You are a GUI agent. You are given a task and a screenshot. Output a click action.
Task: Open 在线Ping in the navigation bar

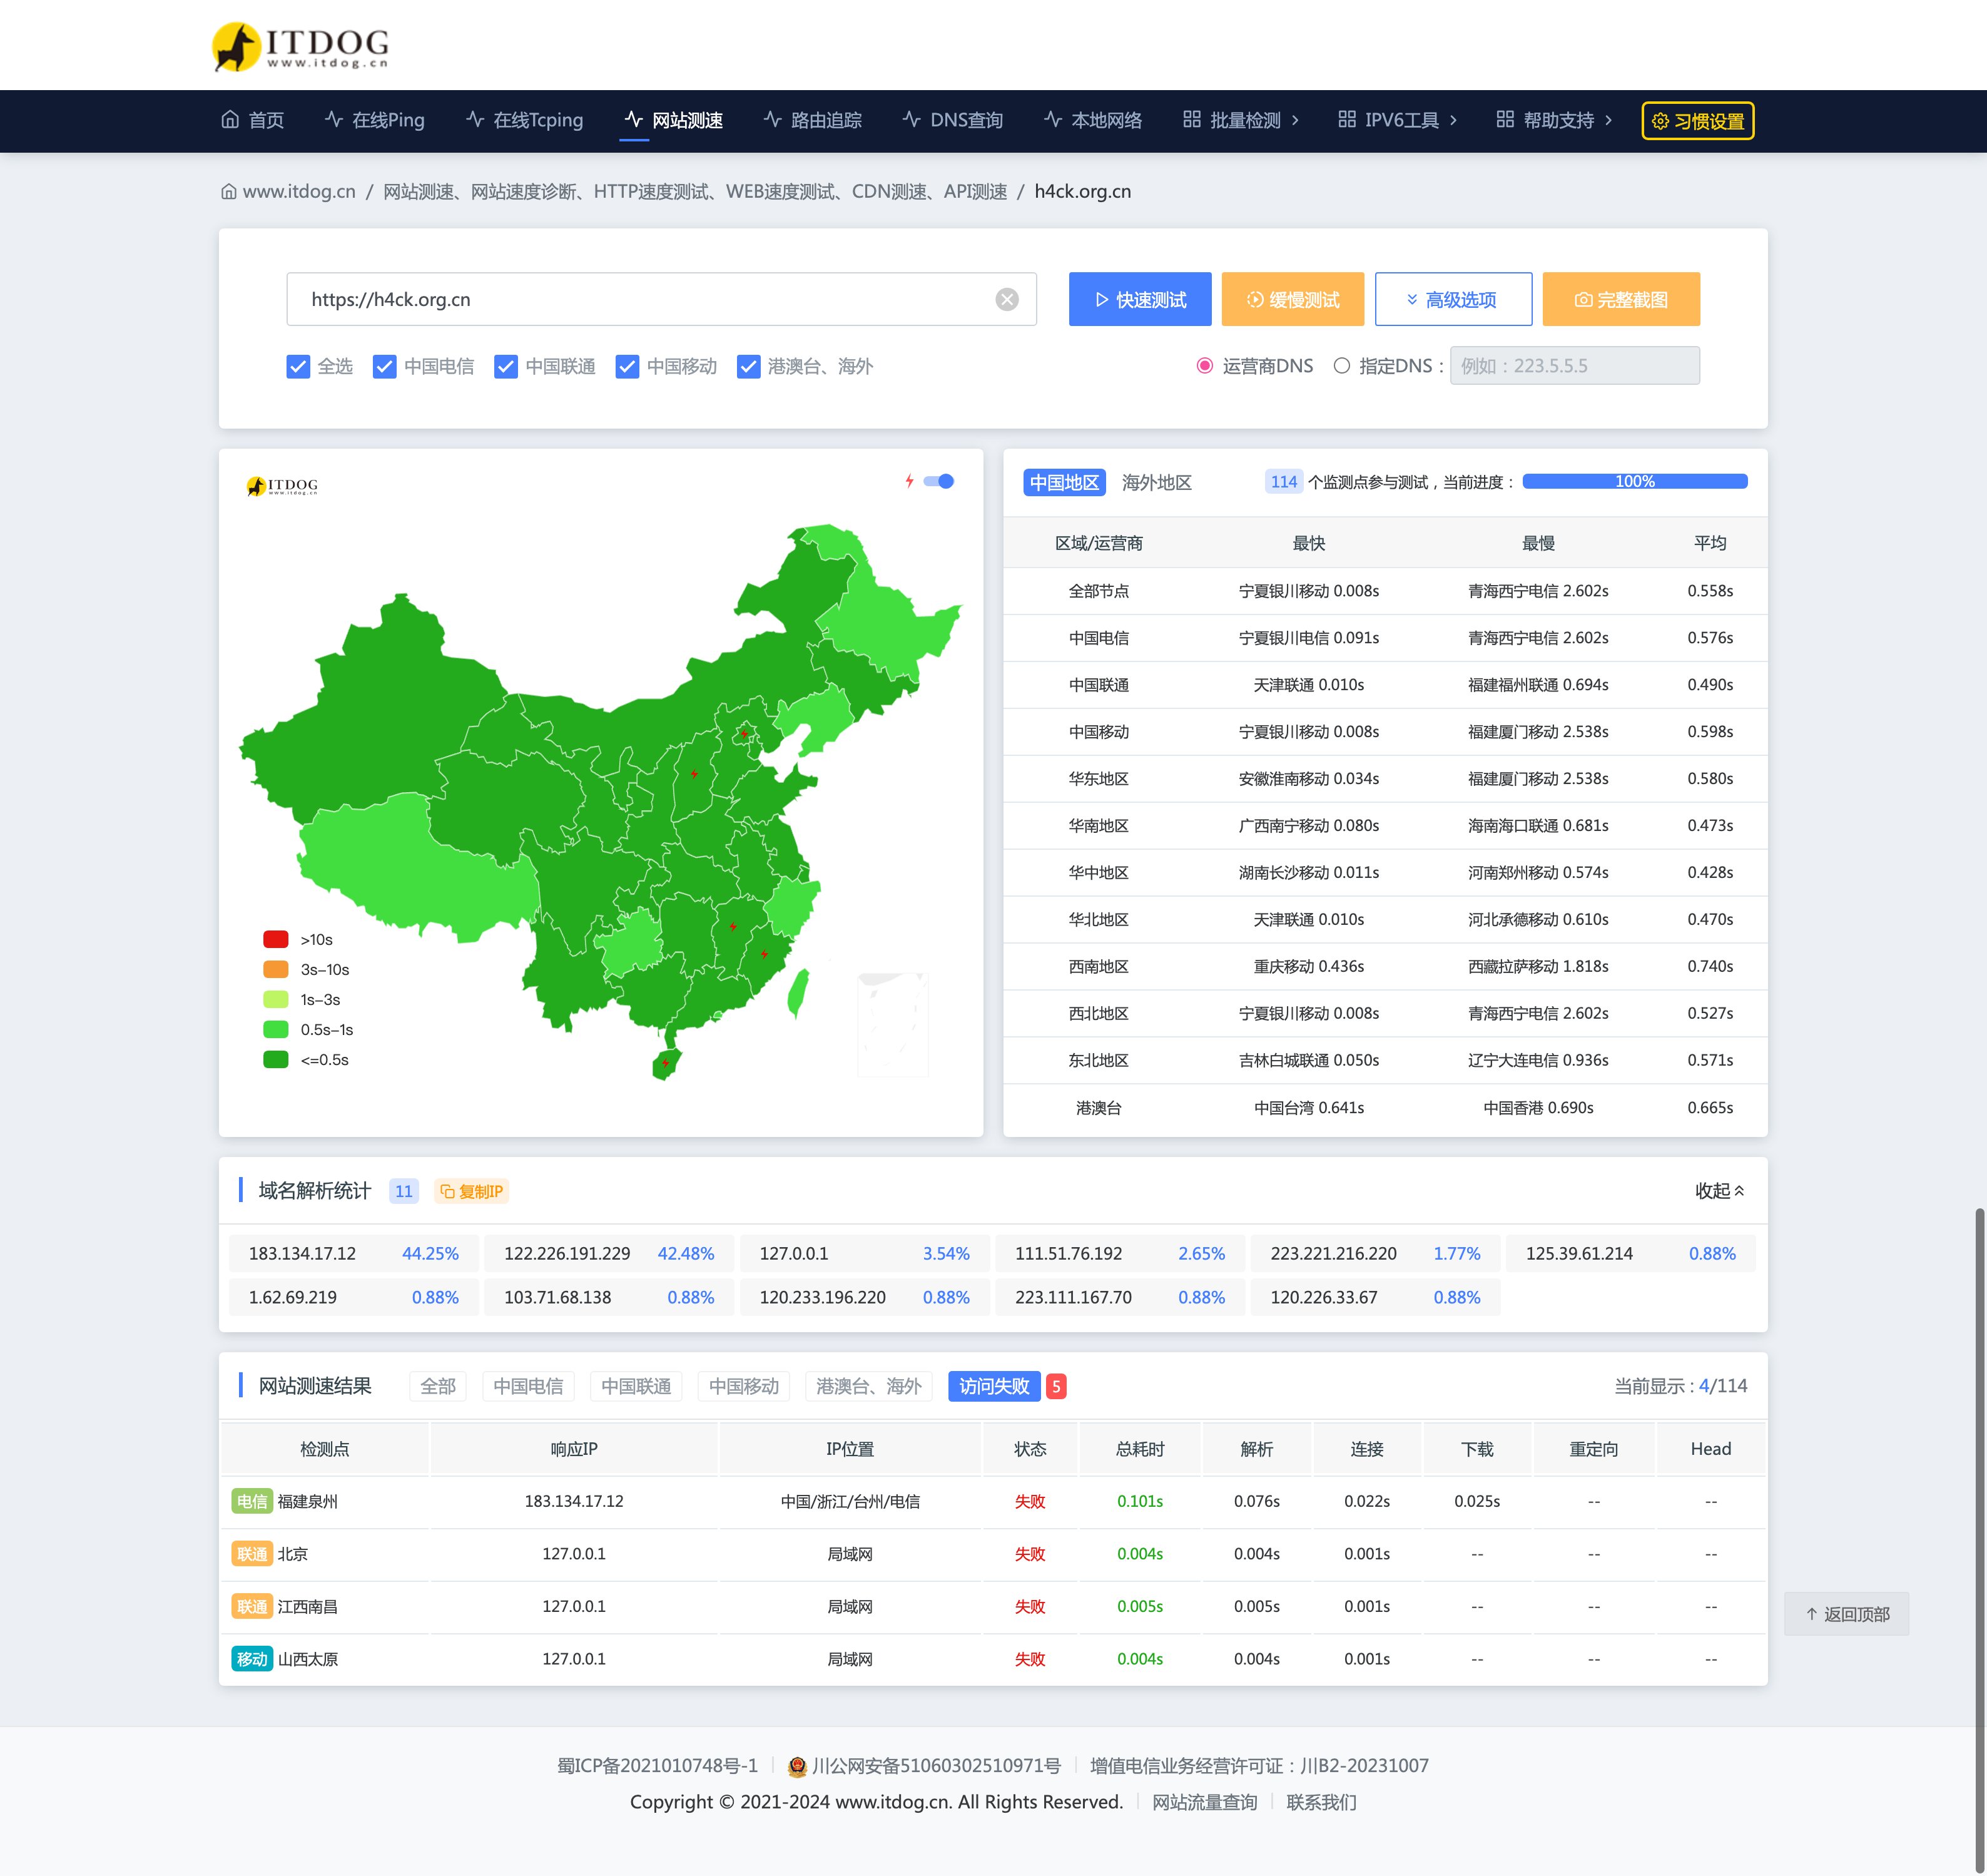pos(375,120)
